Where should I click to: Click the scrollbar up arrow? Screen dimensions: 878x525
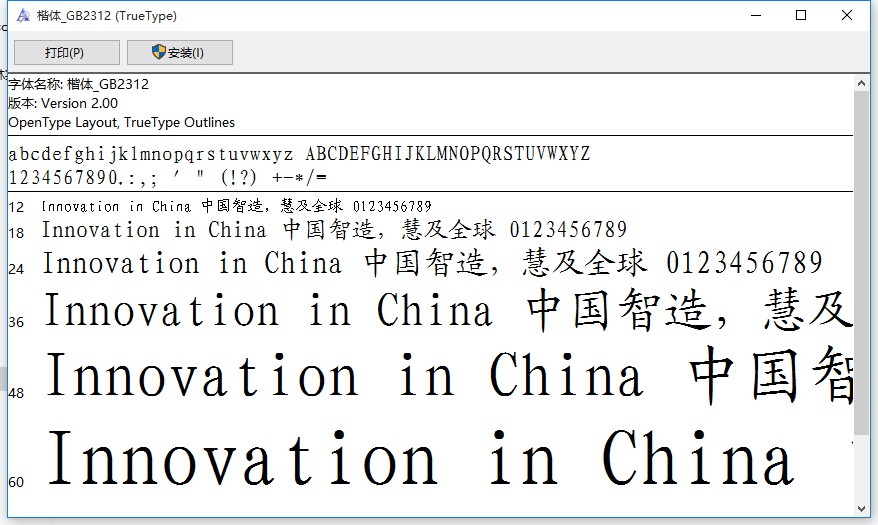pyautogui.click(x=861, y=83)
